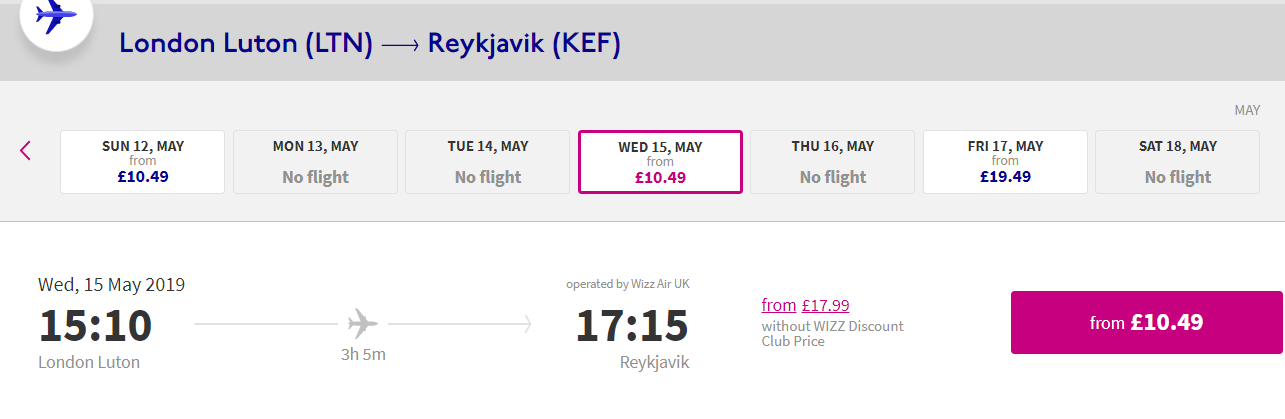Click the 15:10 departure time
This screenshot has width=1285, height=419.
95,326
